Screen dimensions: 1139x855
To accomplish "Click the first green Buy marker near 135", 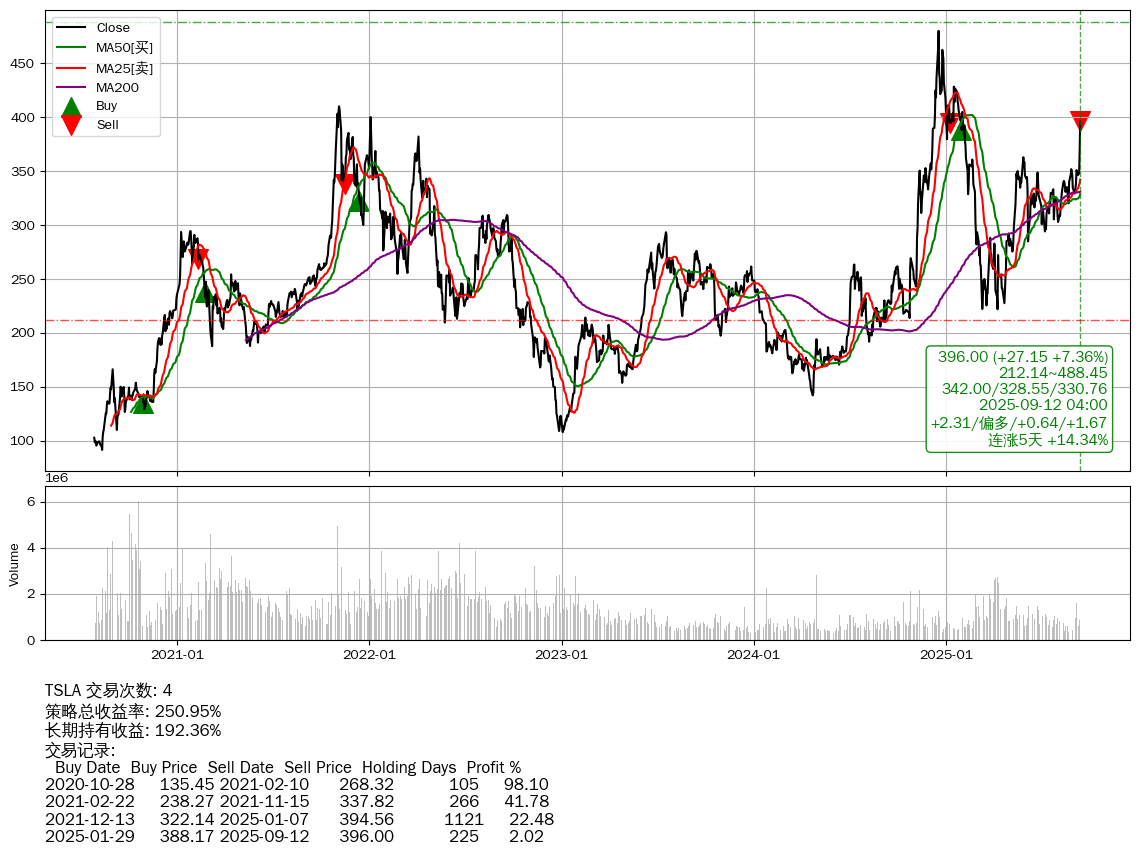I will (x=143, y=403).
